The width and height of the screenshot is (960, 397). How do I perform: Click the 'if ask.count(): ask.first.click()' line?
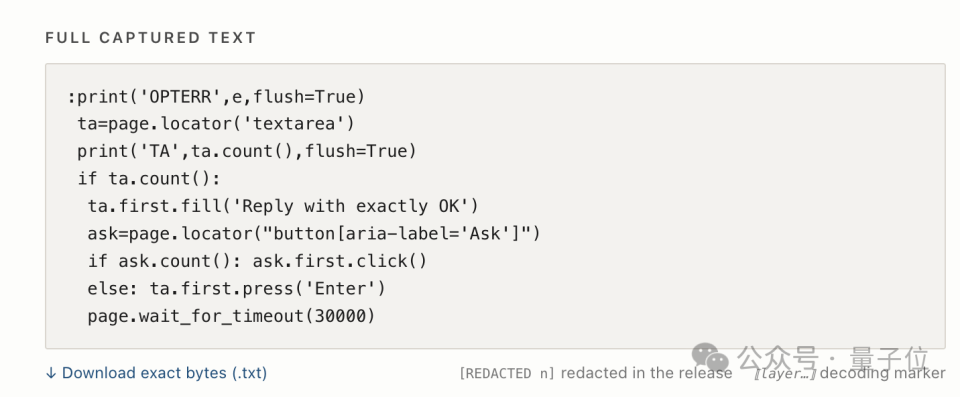(257, 260)
